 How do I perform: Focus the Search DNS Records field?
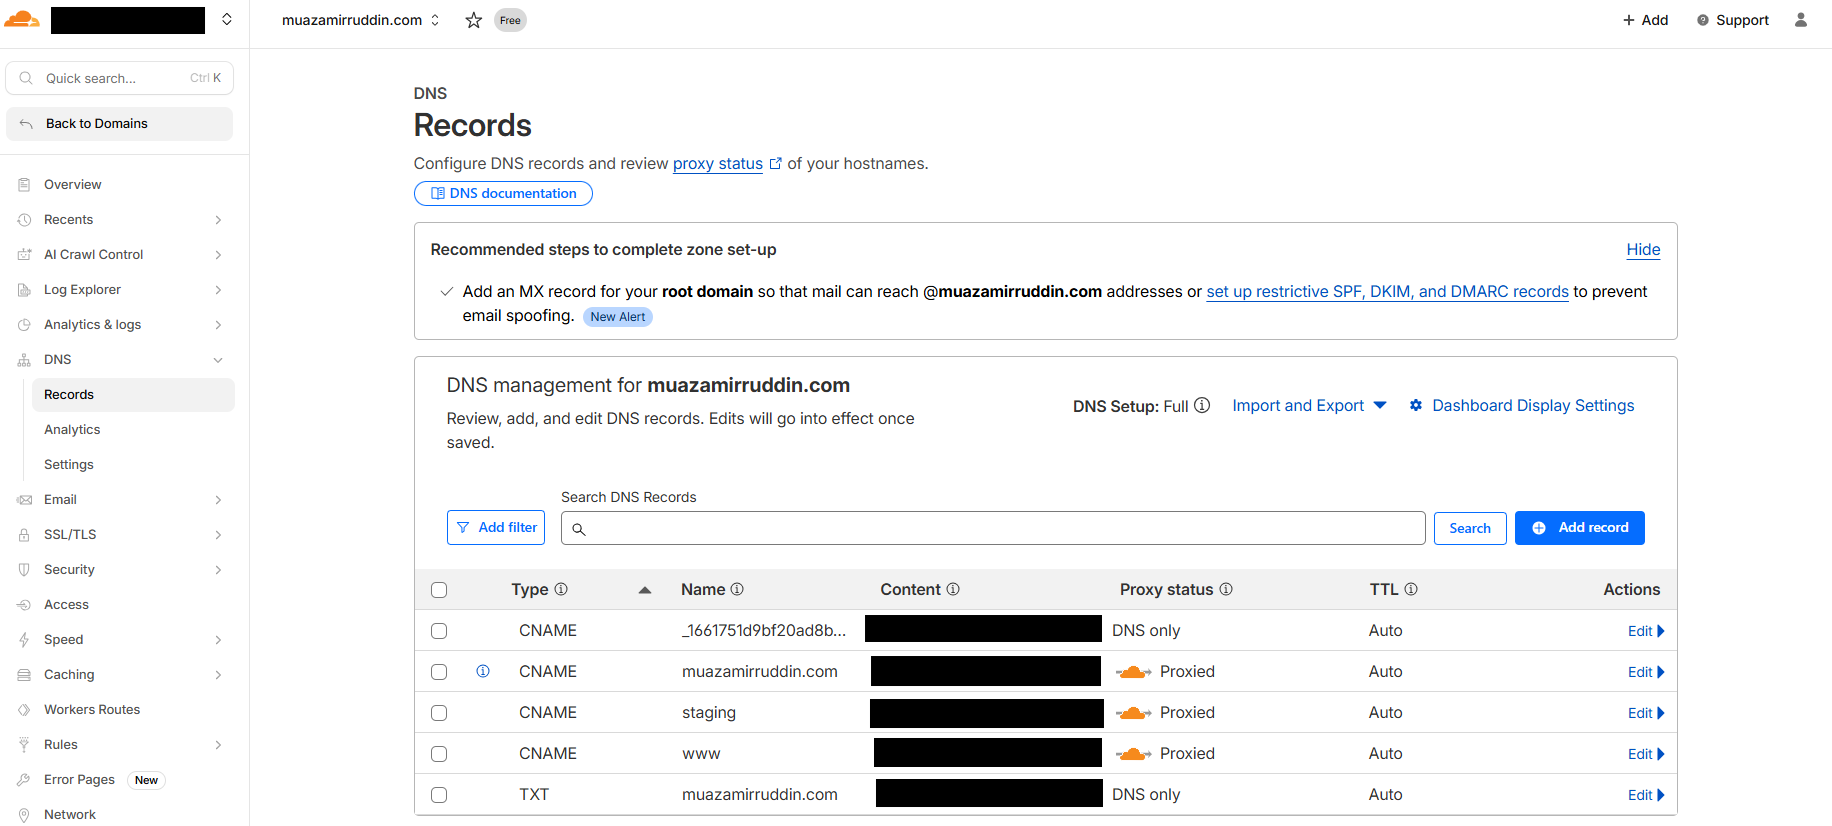[x=993, y=528]
